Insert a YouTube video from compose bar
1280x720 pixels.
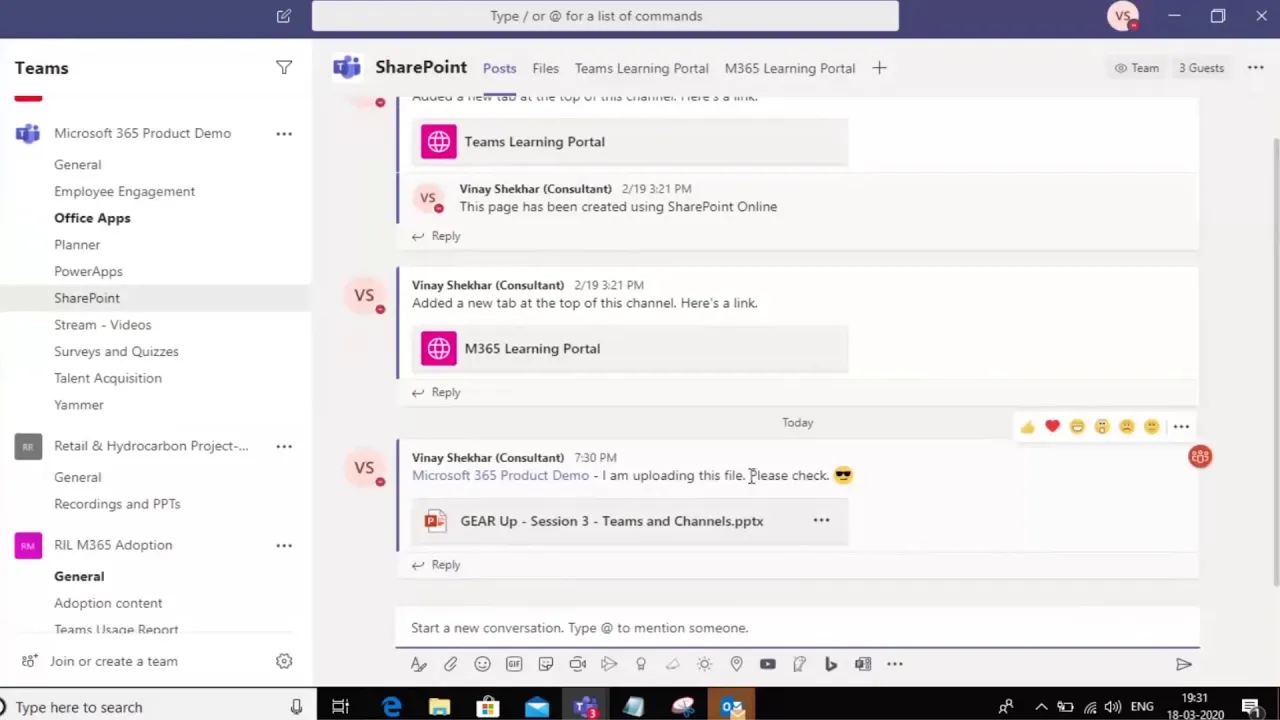[x=767, y=664]
